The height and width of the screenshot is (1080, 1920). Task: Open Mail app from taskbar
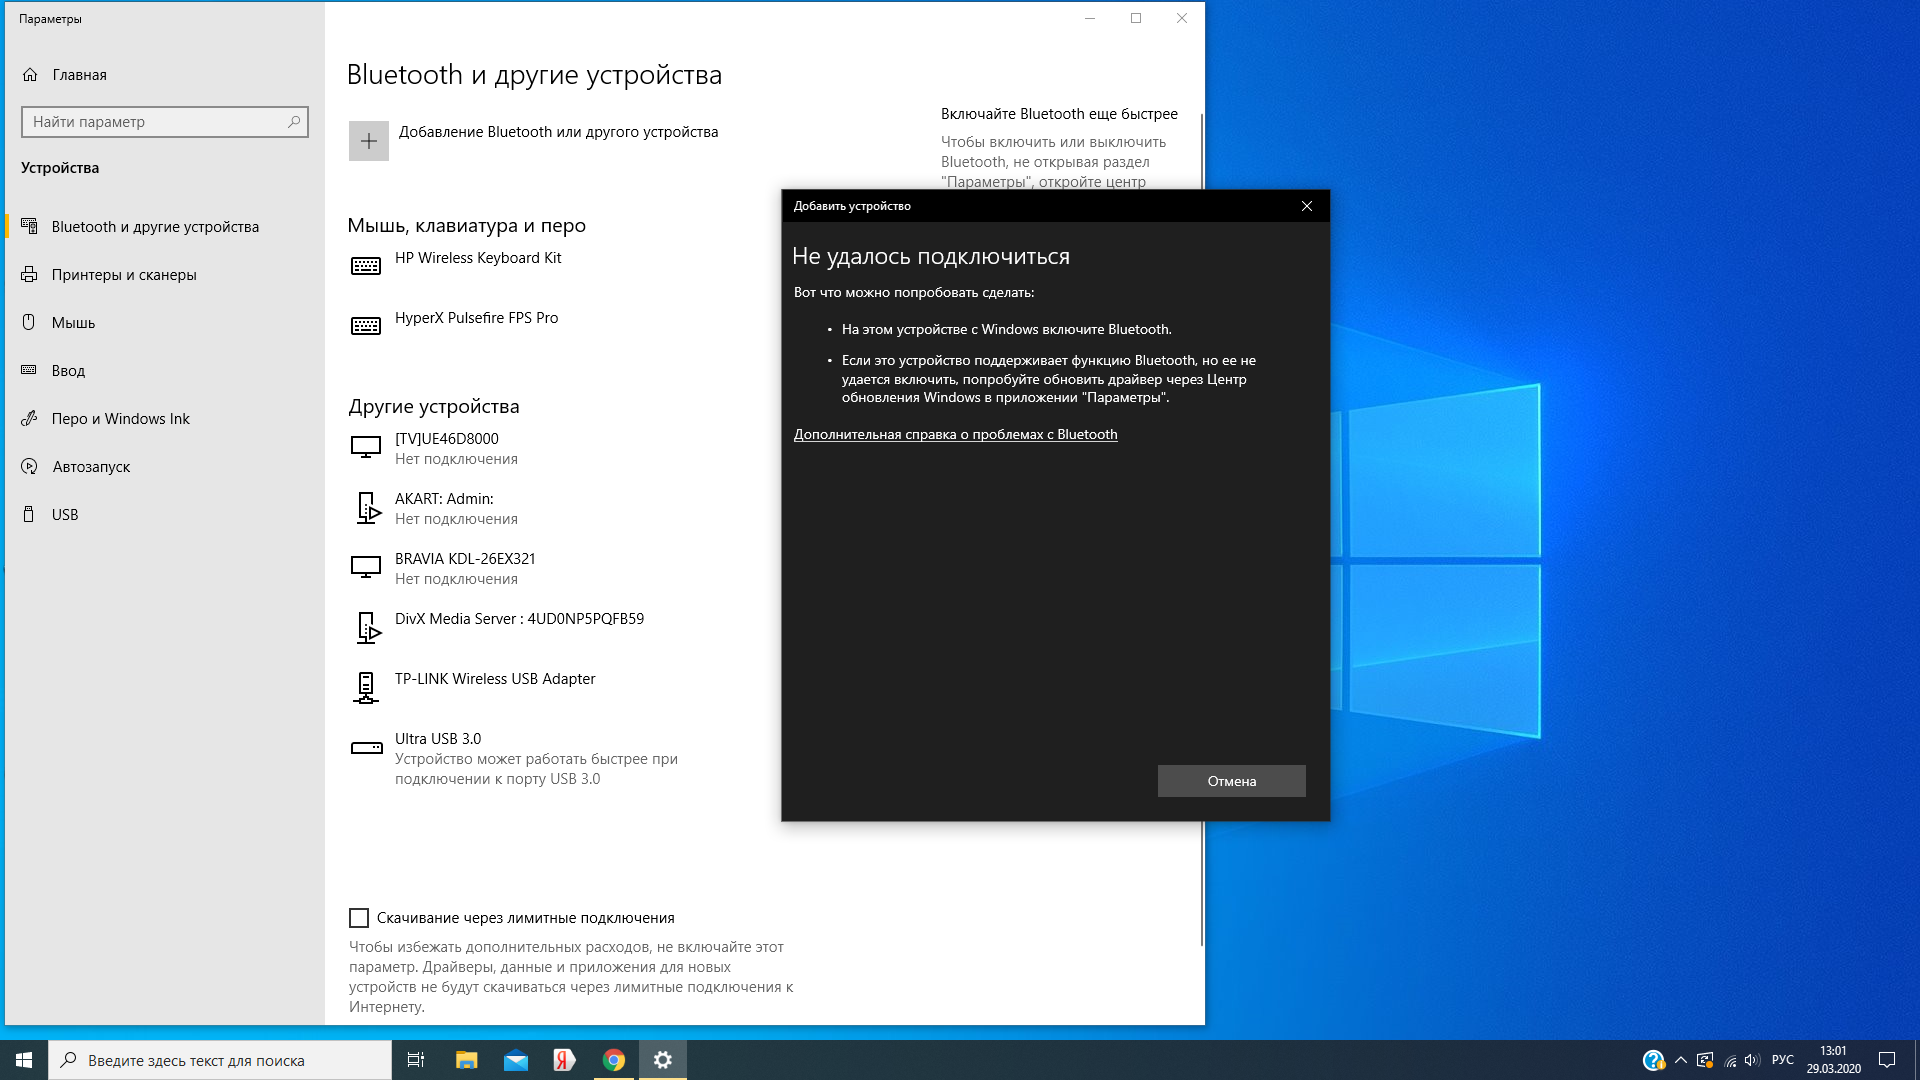(x=515, y=1060)
